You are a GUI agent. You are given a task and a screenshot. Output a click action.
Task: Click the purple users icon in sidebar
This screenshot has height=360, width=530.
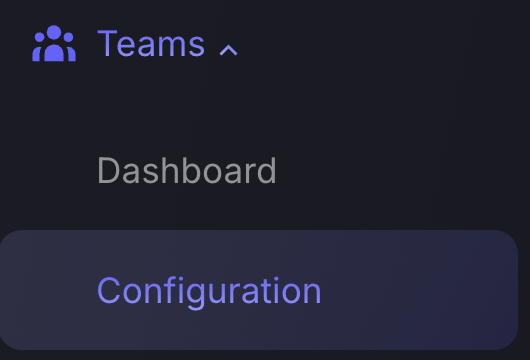[x=54, y=43]
